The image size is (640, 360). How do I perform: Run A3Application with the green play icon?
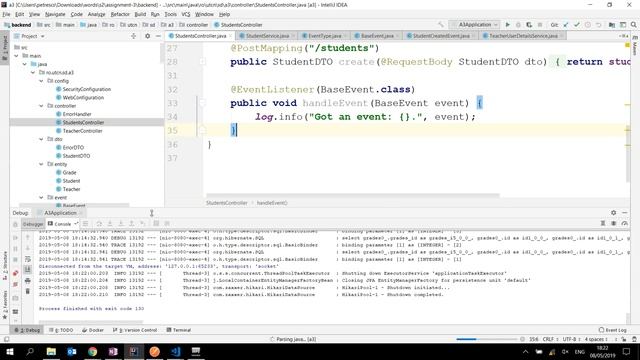507,25
